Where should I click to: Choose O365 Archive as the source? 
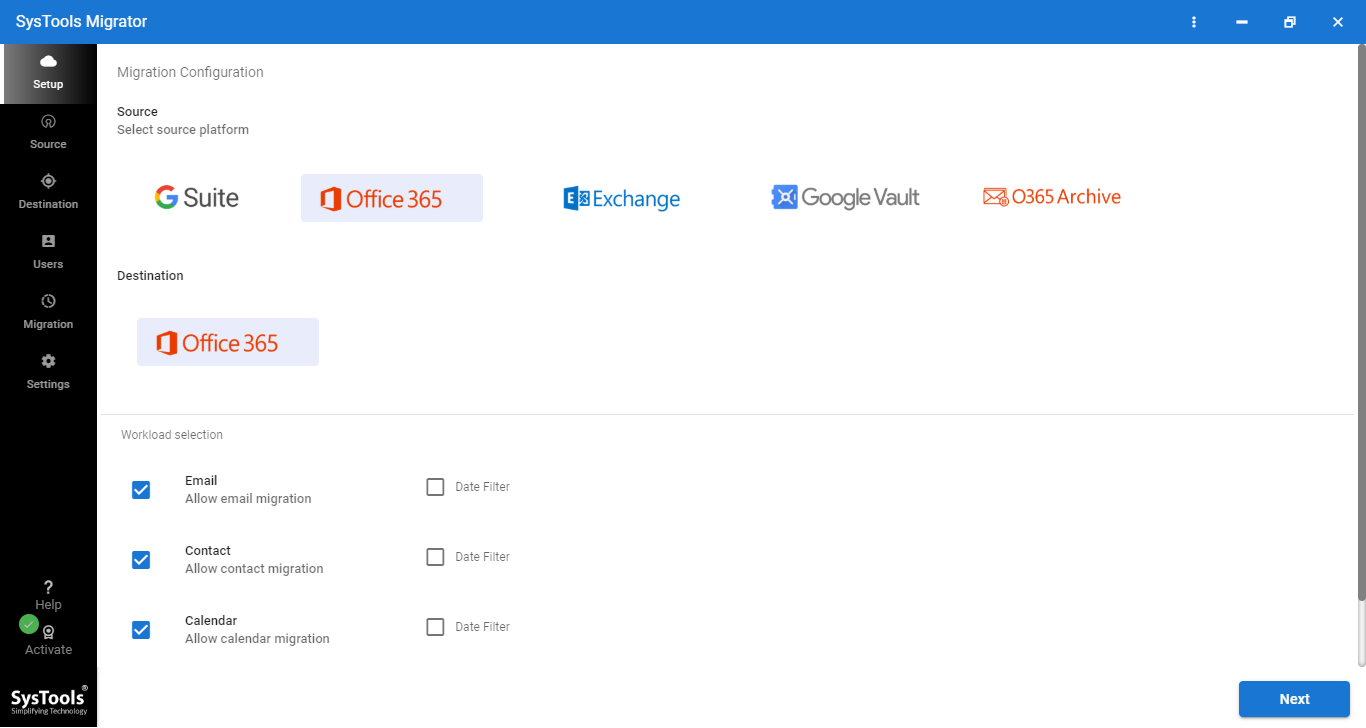(1051, 197)
